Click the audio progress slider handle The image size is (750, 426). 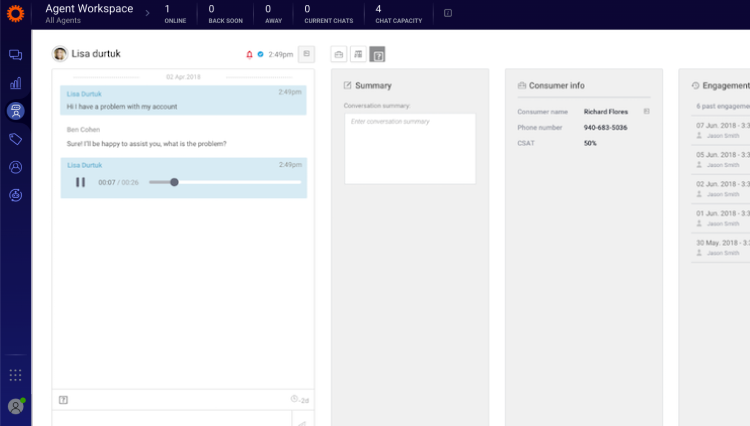click(x=174, y=182)
